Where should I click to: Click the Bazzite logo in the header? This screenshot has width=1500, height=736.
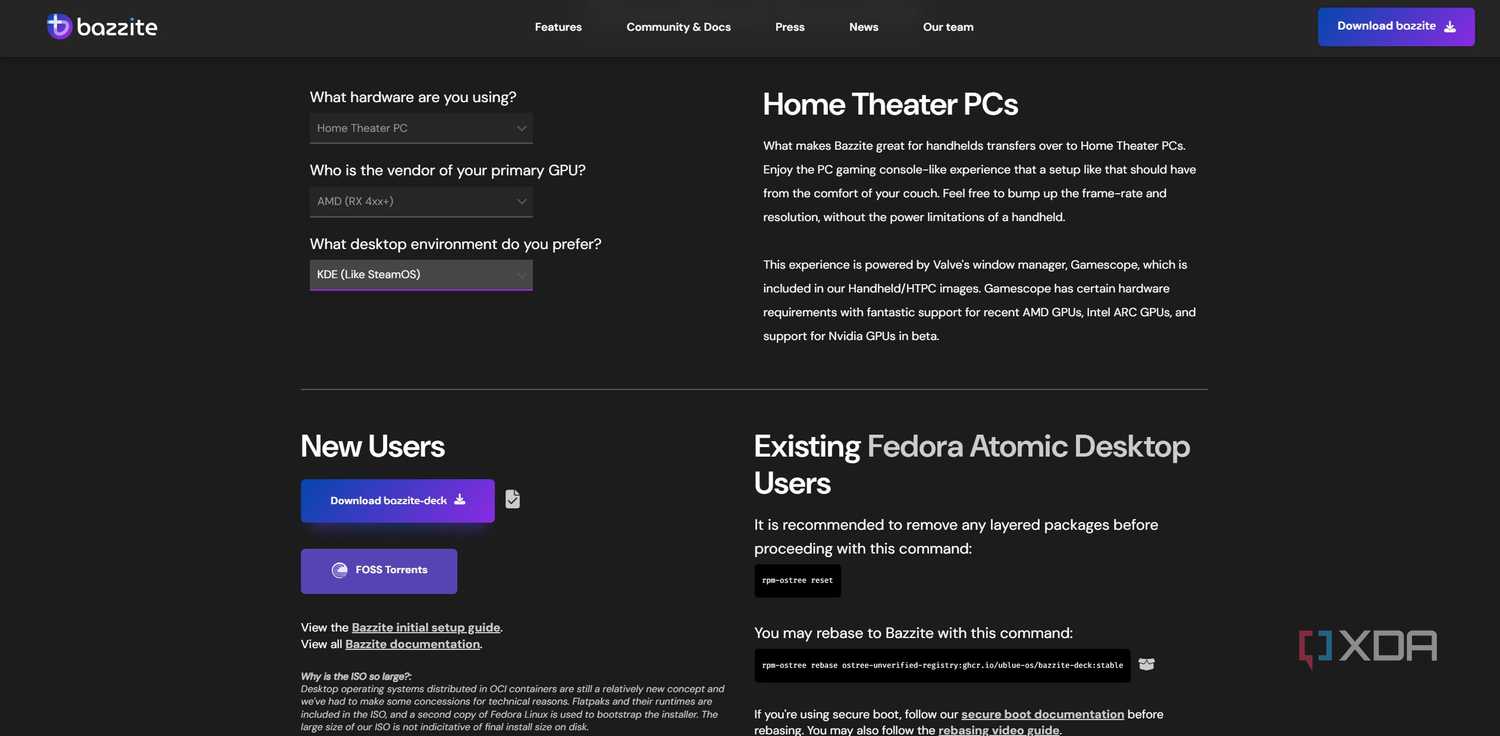pos(102,27)
